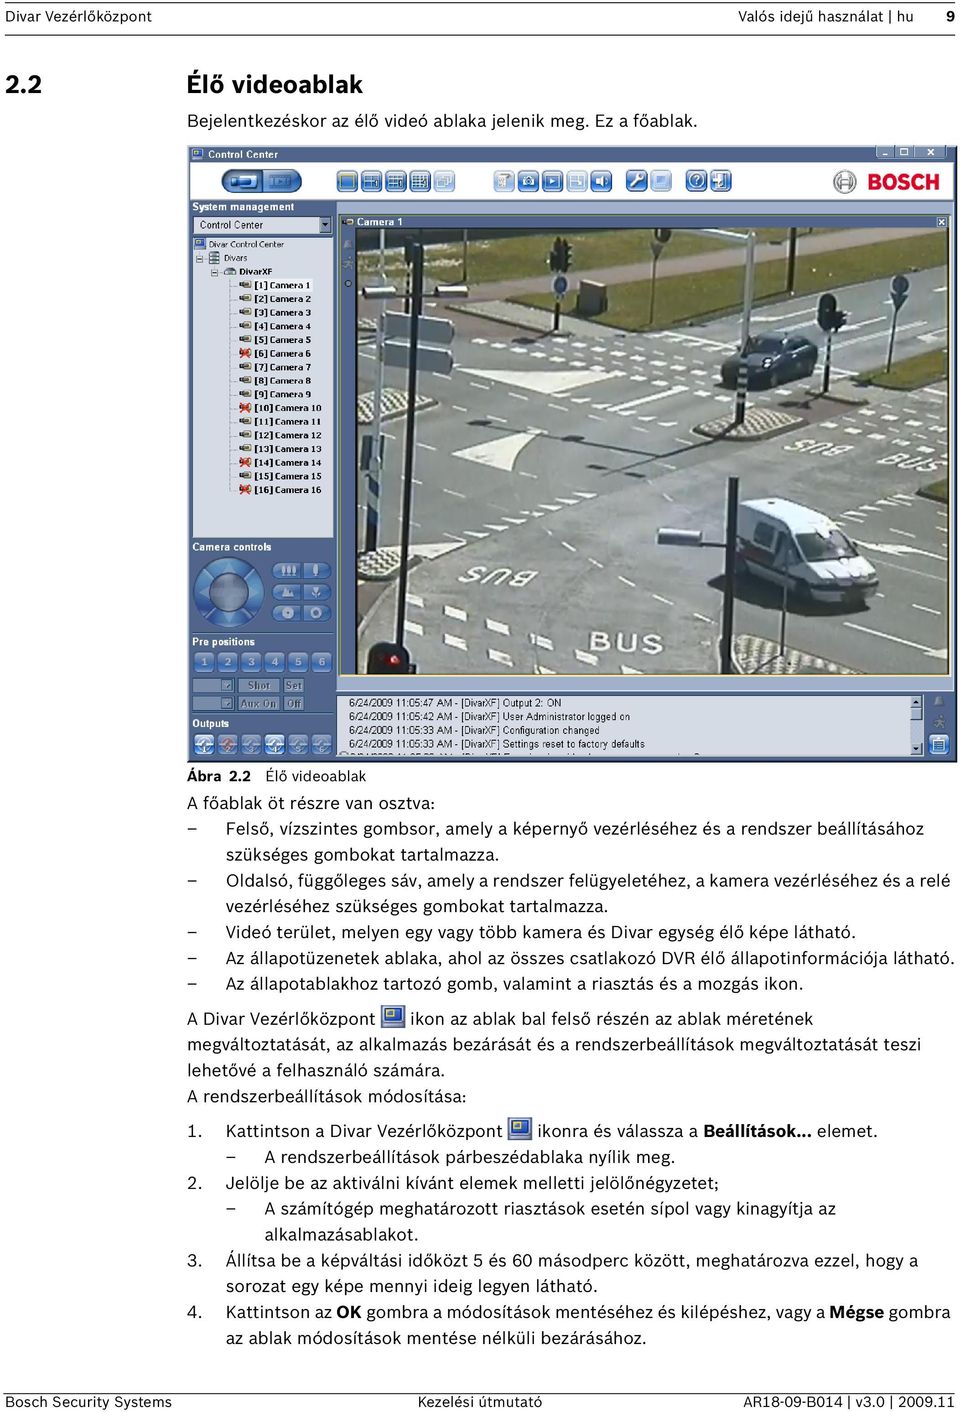Click the status window button

(x=939, y=744)
